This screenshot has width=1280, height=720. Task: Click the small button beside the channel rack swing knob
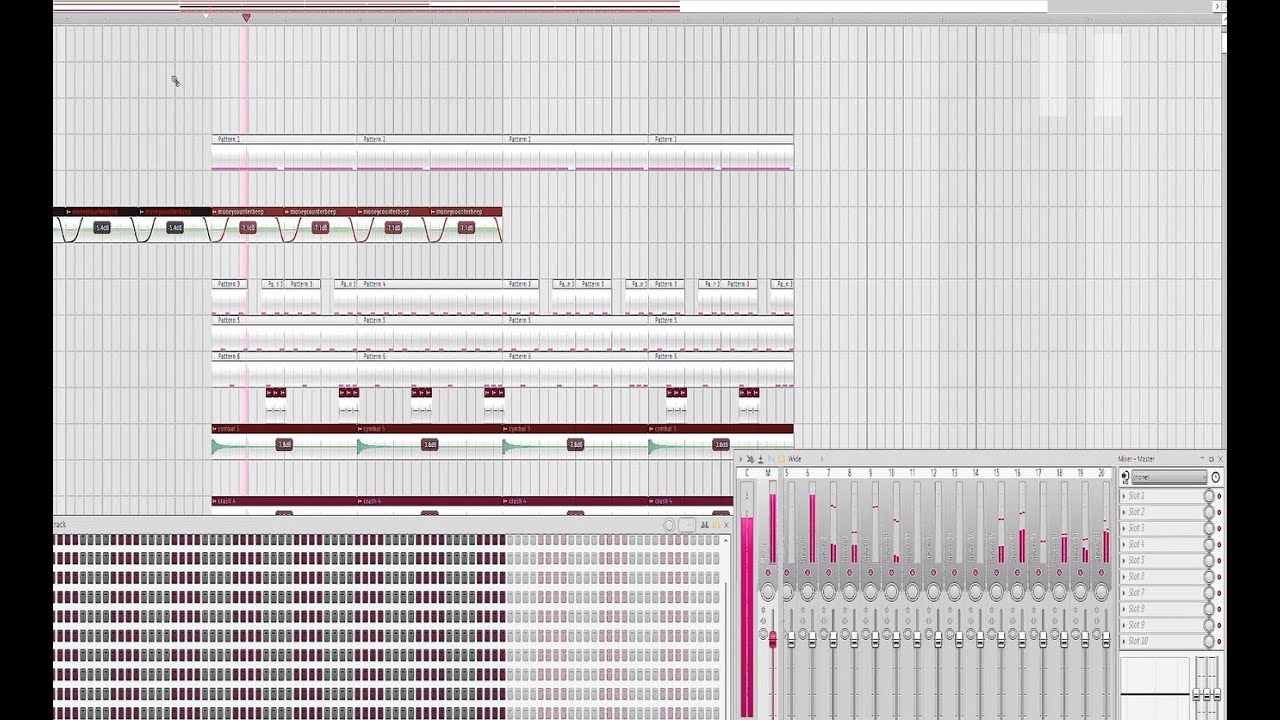click(x=686, y=524)
